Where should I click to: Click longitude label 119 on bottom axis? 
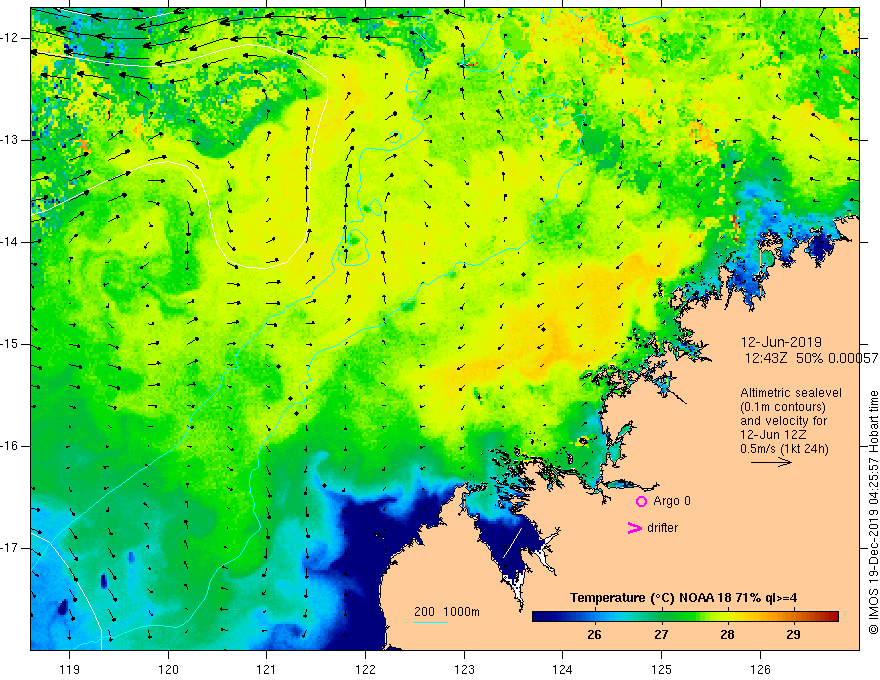pyautogui.click(x=69, y=669)
